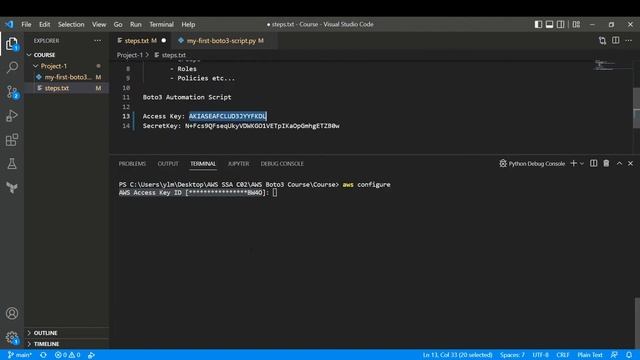The width and height of the screenshot is (640, 360).
Task: Select the Terminal panel tab
Action: pyautogui.click(x=203, y=164)
